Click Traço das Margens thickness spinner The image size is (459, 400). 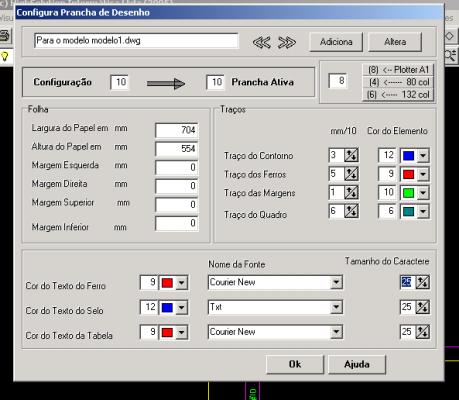tap(351, 193)
